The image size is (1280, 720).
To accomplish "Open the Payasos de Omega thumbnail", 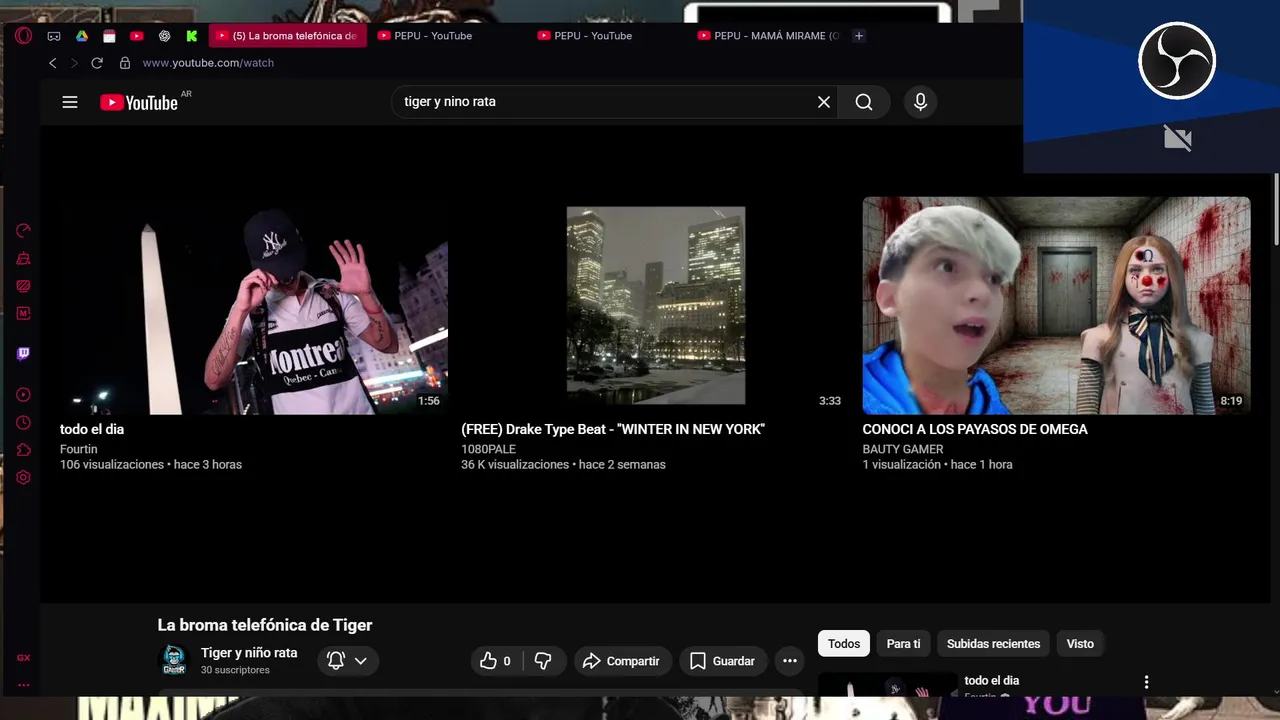I will coord(1056,305).
